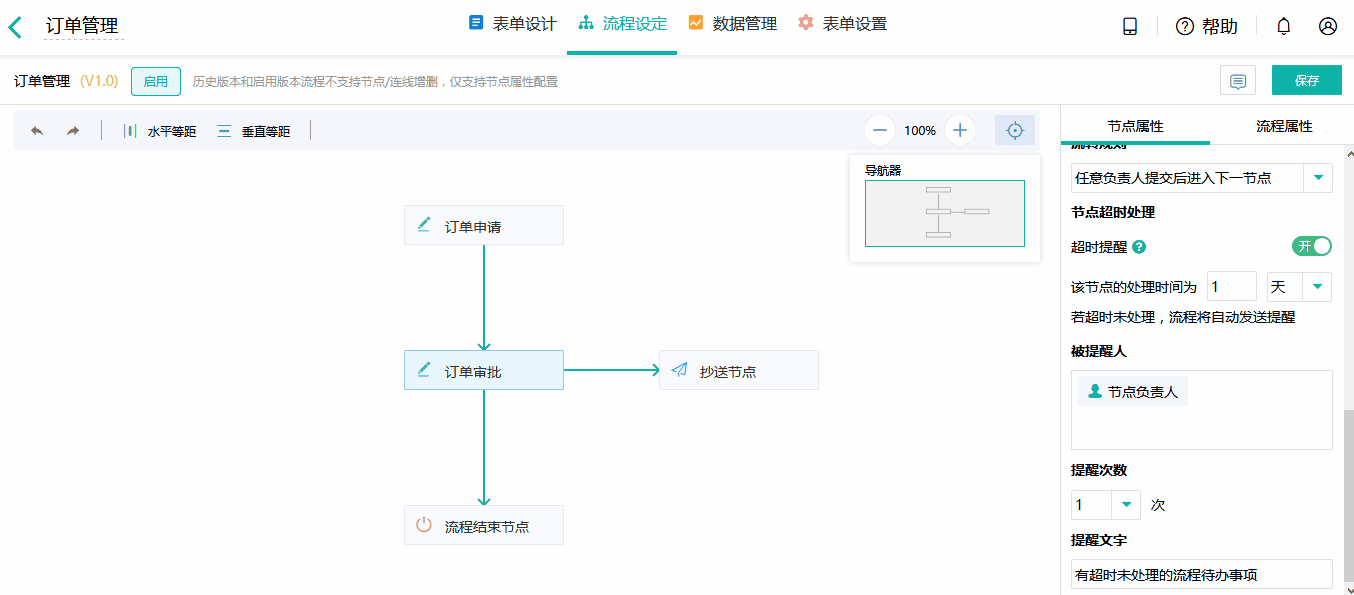Click the 导航器 minimap thumbnail
The height and width of the screenshot is (595, 1354).
945,213
